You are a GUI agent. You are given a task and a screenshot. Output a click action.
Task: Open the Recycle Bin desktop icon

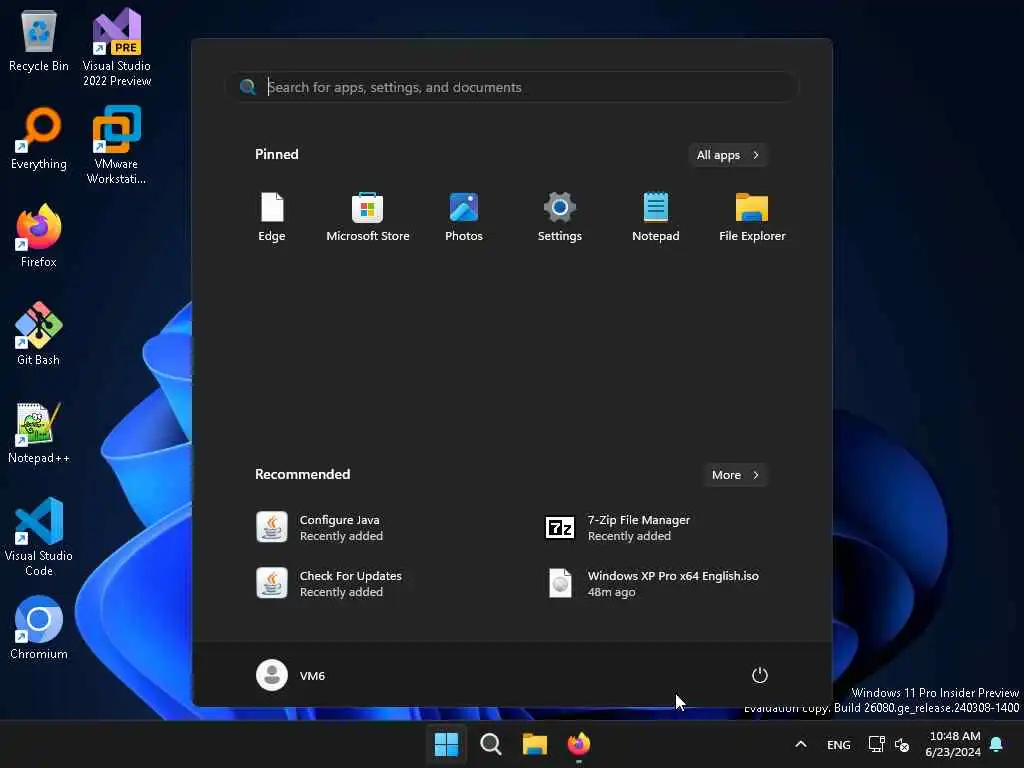click(x=39, y=40)
